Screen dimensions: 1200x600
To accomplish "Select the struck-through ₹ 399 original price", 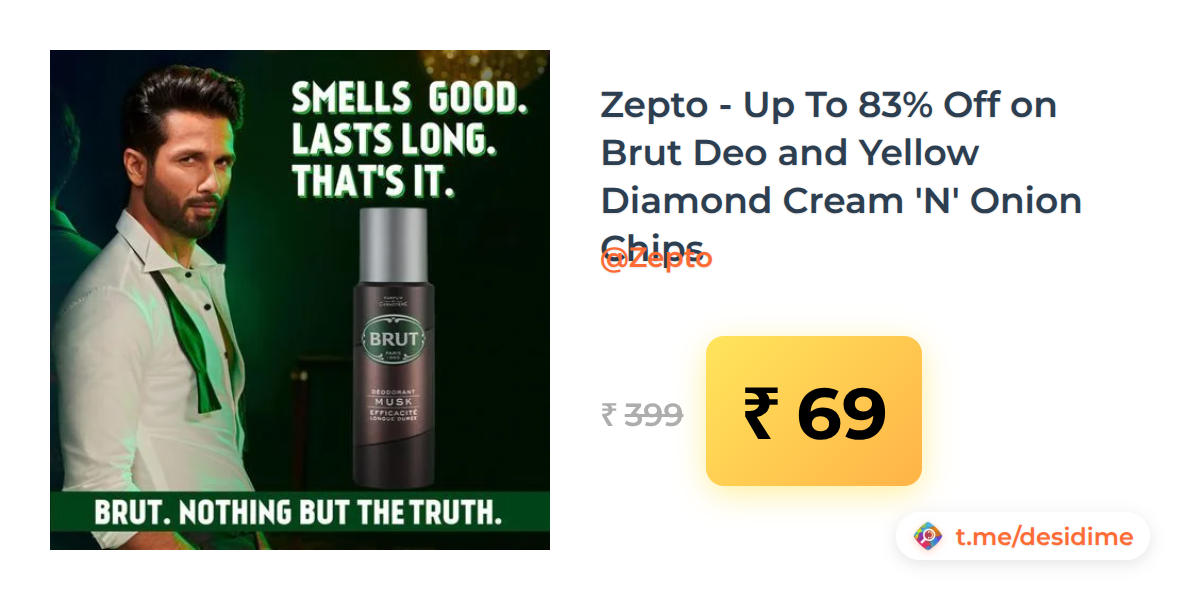I will (x=642, y=414).
